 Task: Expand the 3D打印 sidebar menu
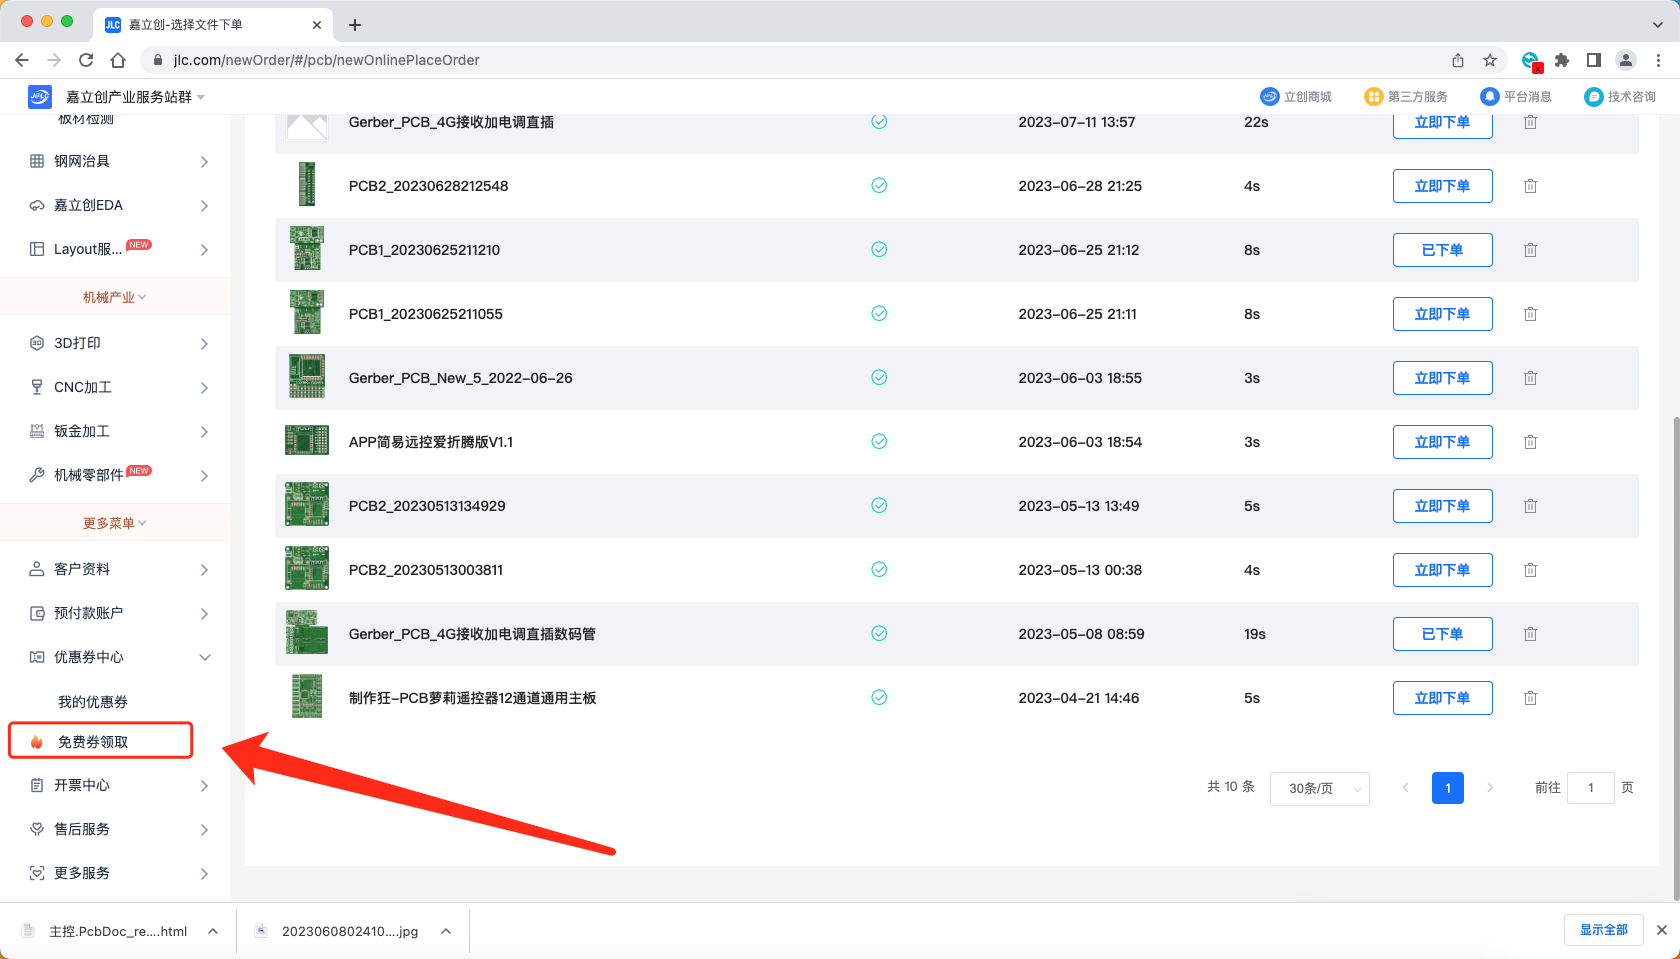tap(204, 343)
